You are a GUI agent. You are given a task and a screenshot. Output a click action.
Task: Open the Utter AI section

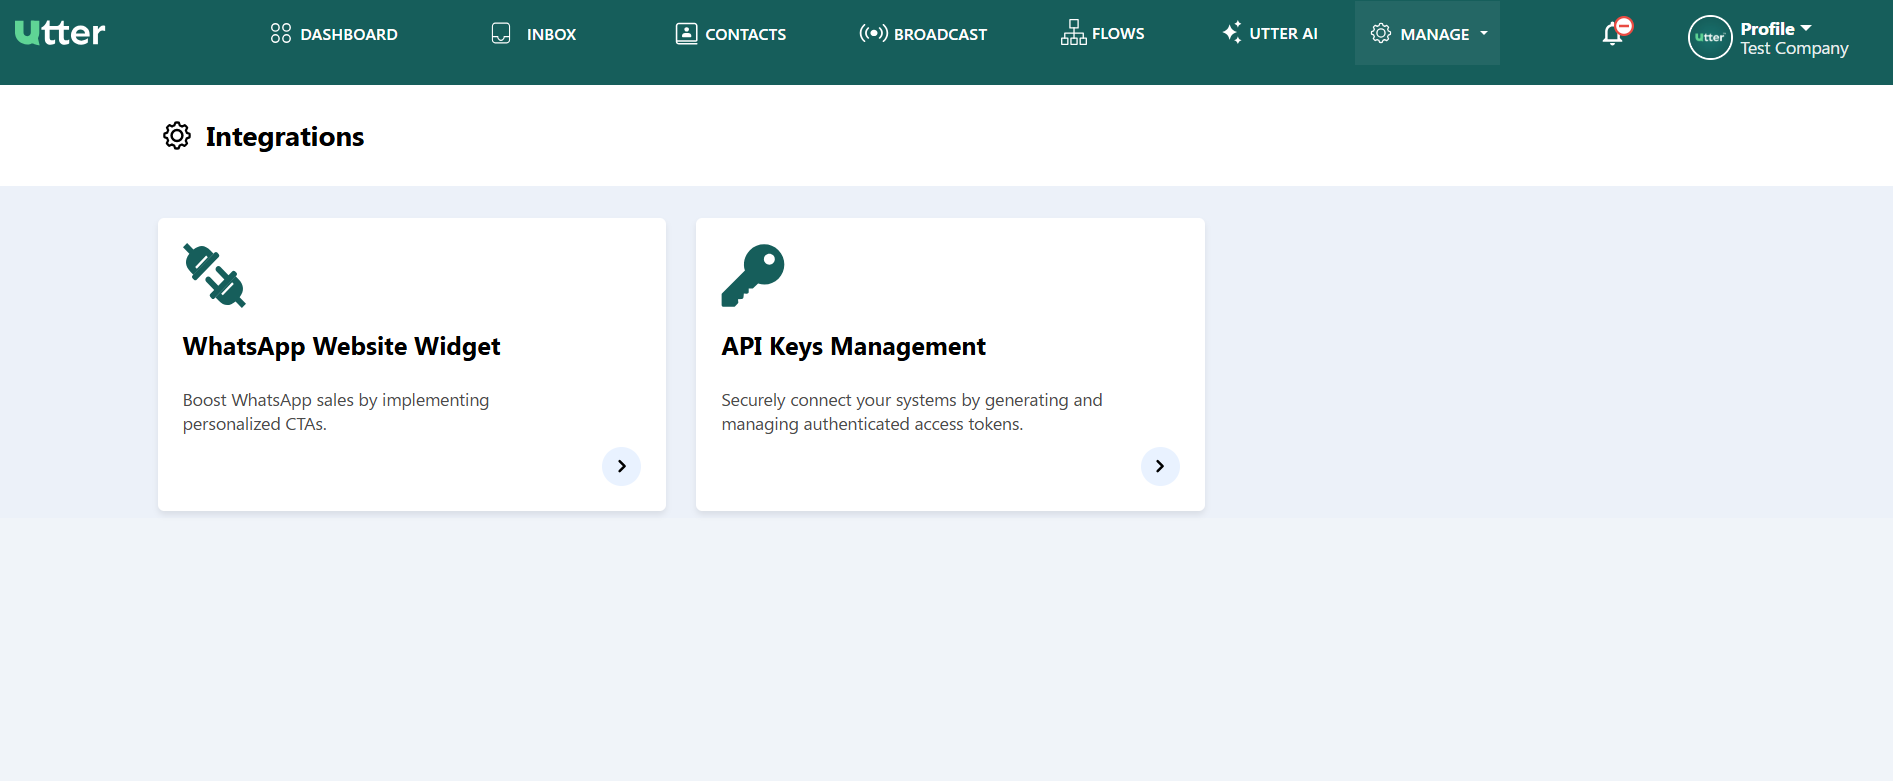click(x=1270, y=33)
